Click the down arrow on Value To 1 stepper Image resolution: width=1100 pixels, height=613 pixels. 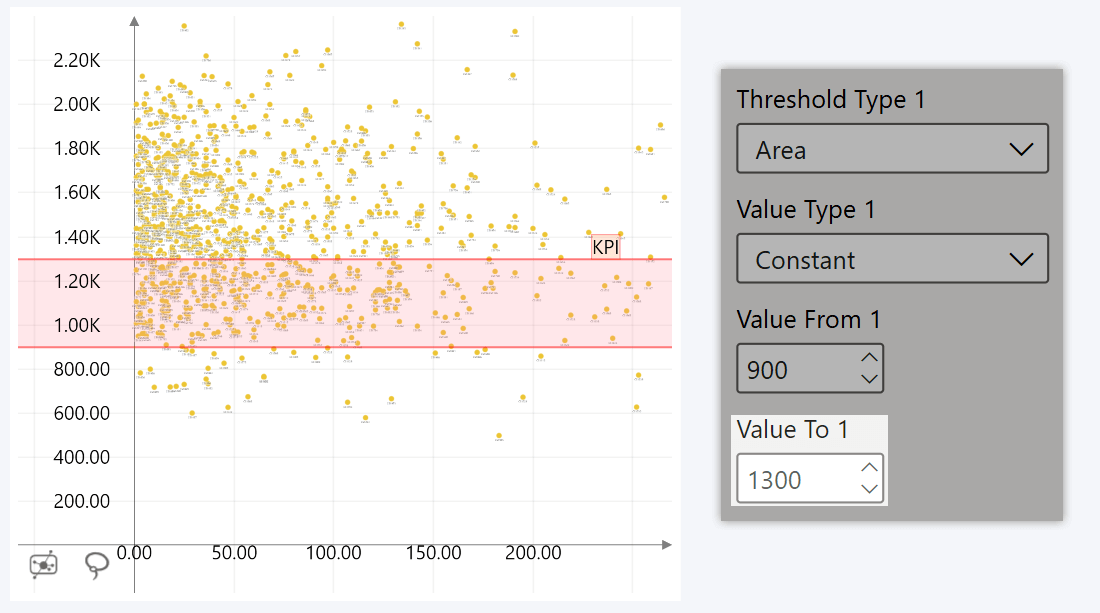[x=869, y=488]
